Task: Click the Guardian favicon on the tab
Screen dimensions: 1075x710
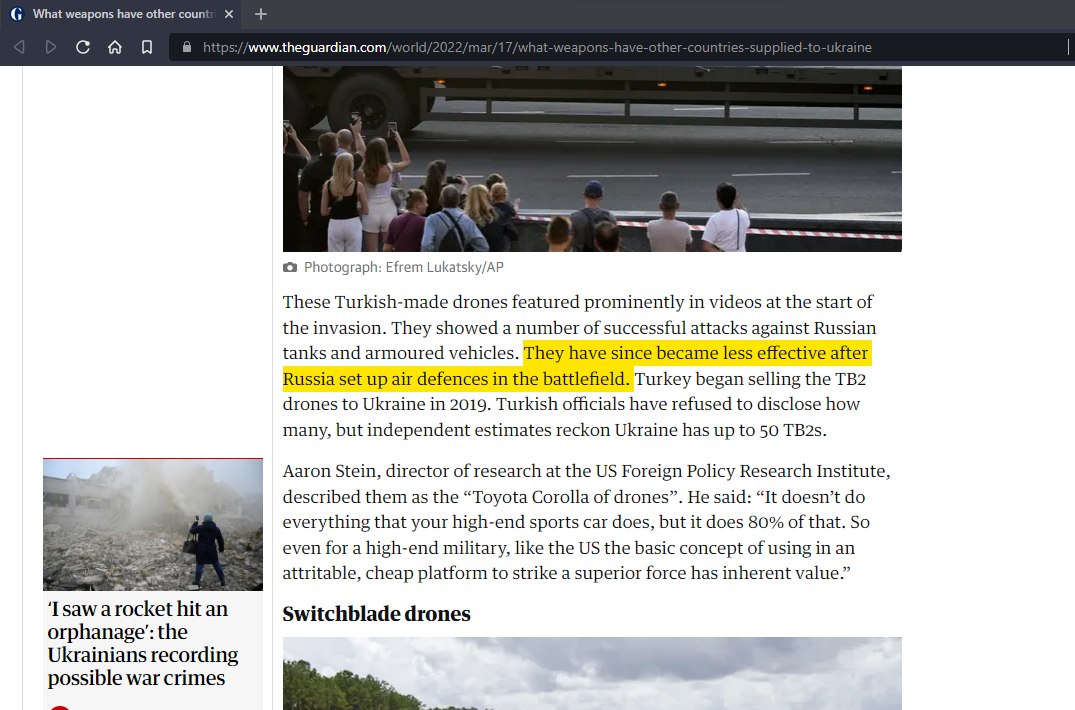Action: point(17,14)
